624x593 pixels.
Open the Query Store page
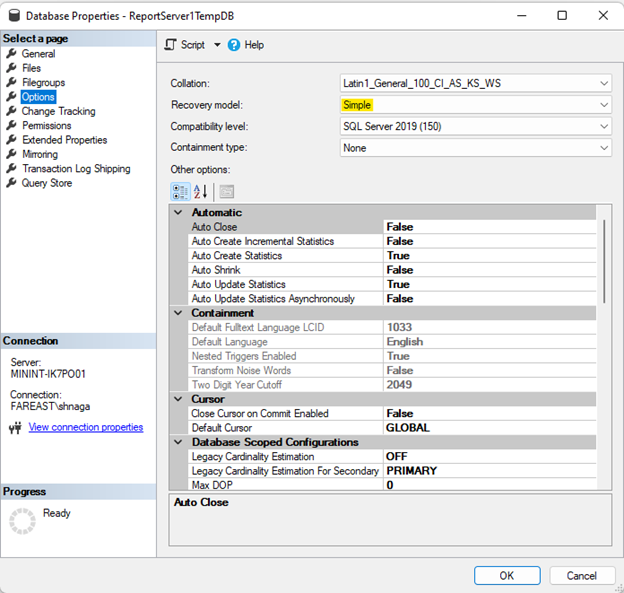(47, 182)
